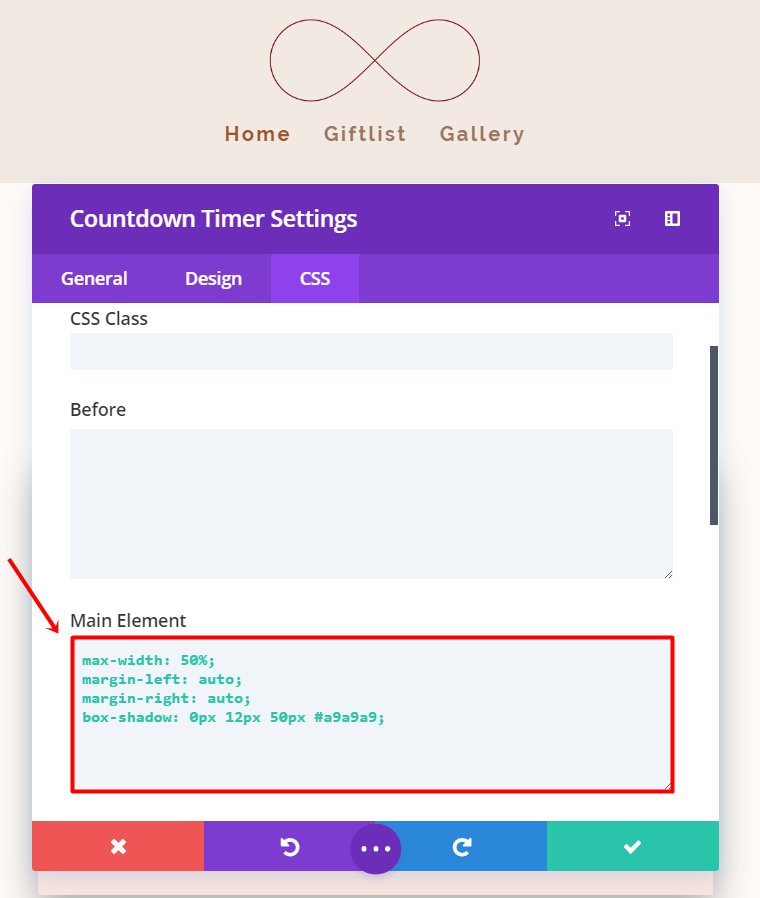The width and height of the screenshot is (760, 898).
Task: Discard changes with the red X button
Action: tap(118, 847)
